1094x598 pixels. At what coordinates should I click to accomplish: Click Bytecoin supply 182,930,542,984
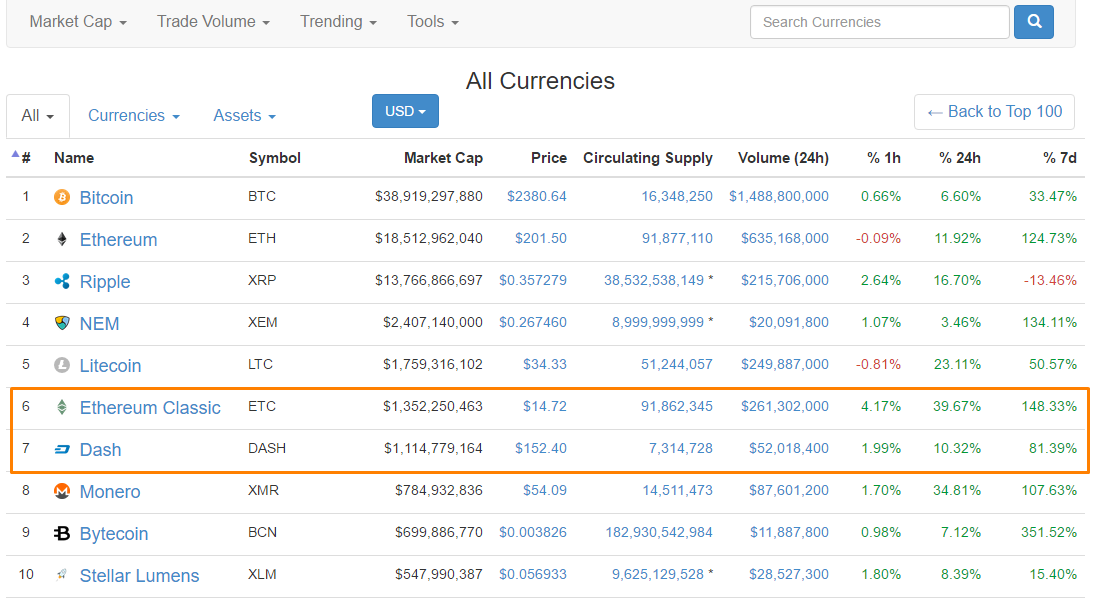pos(659,532)
